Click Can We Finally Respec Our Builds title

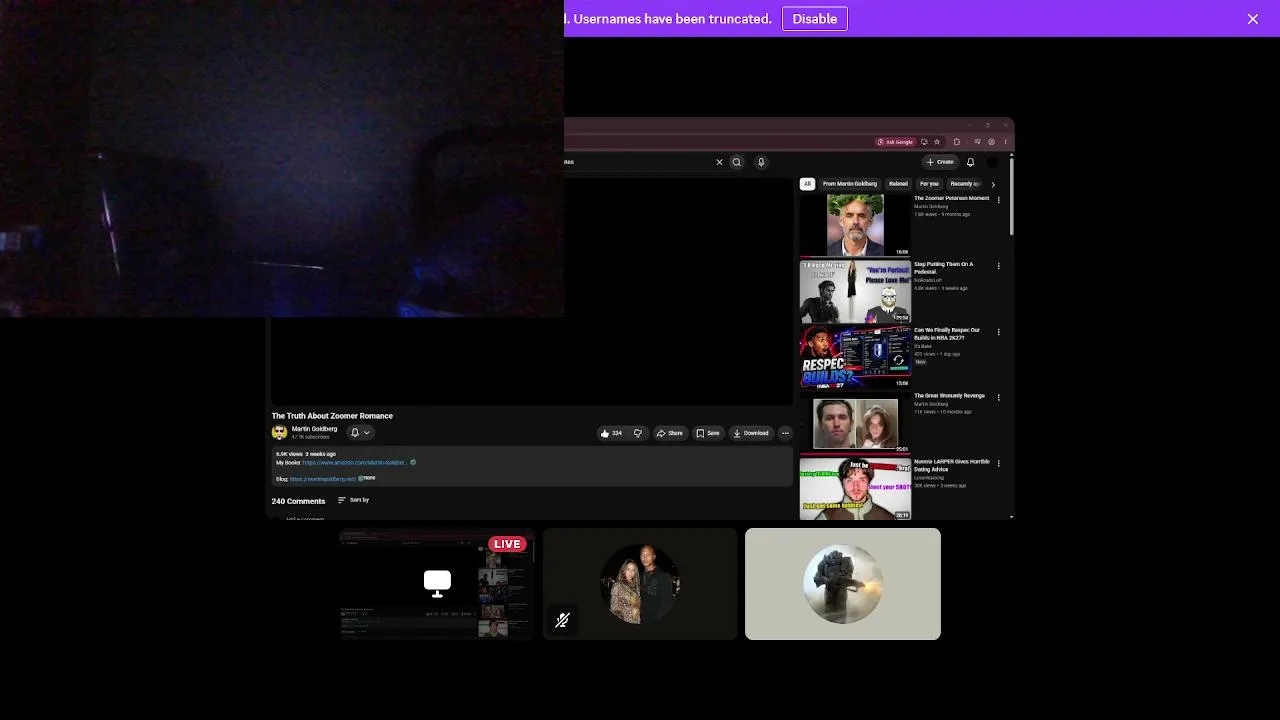pyautogui.click(x=947, y=334)
